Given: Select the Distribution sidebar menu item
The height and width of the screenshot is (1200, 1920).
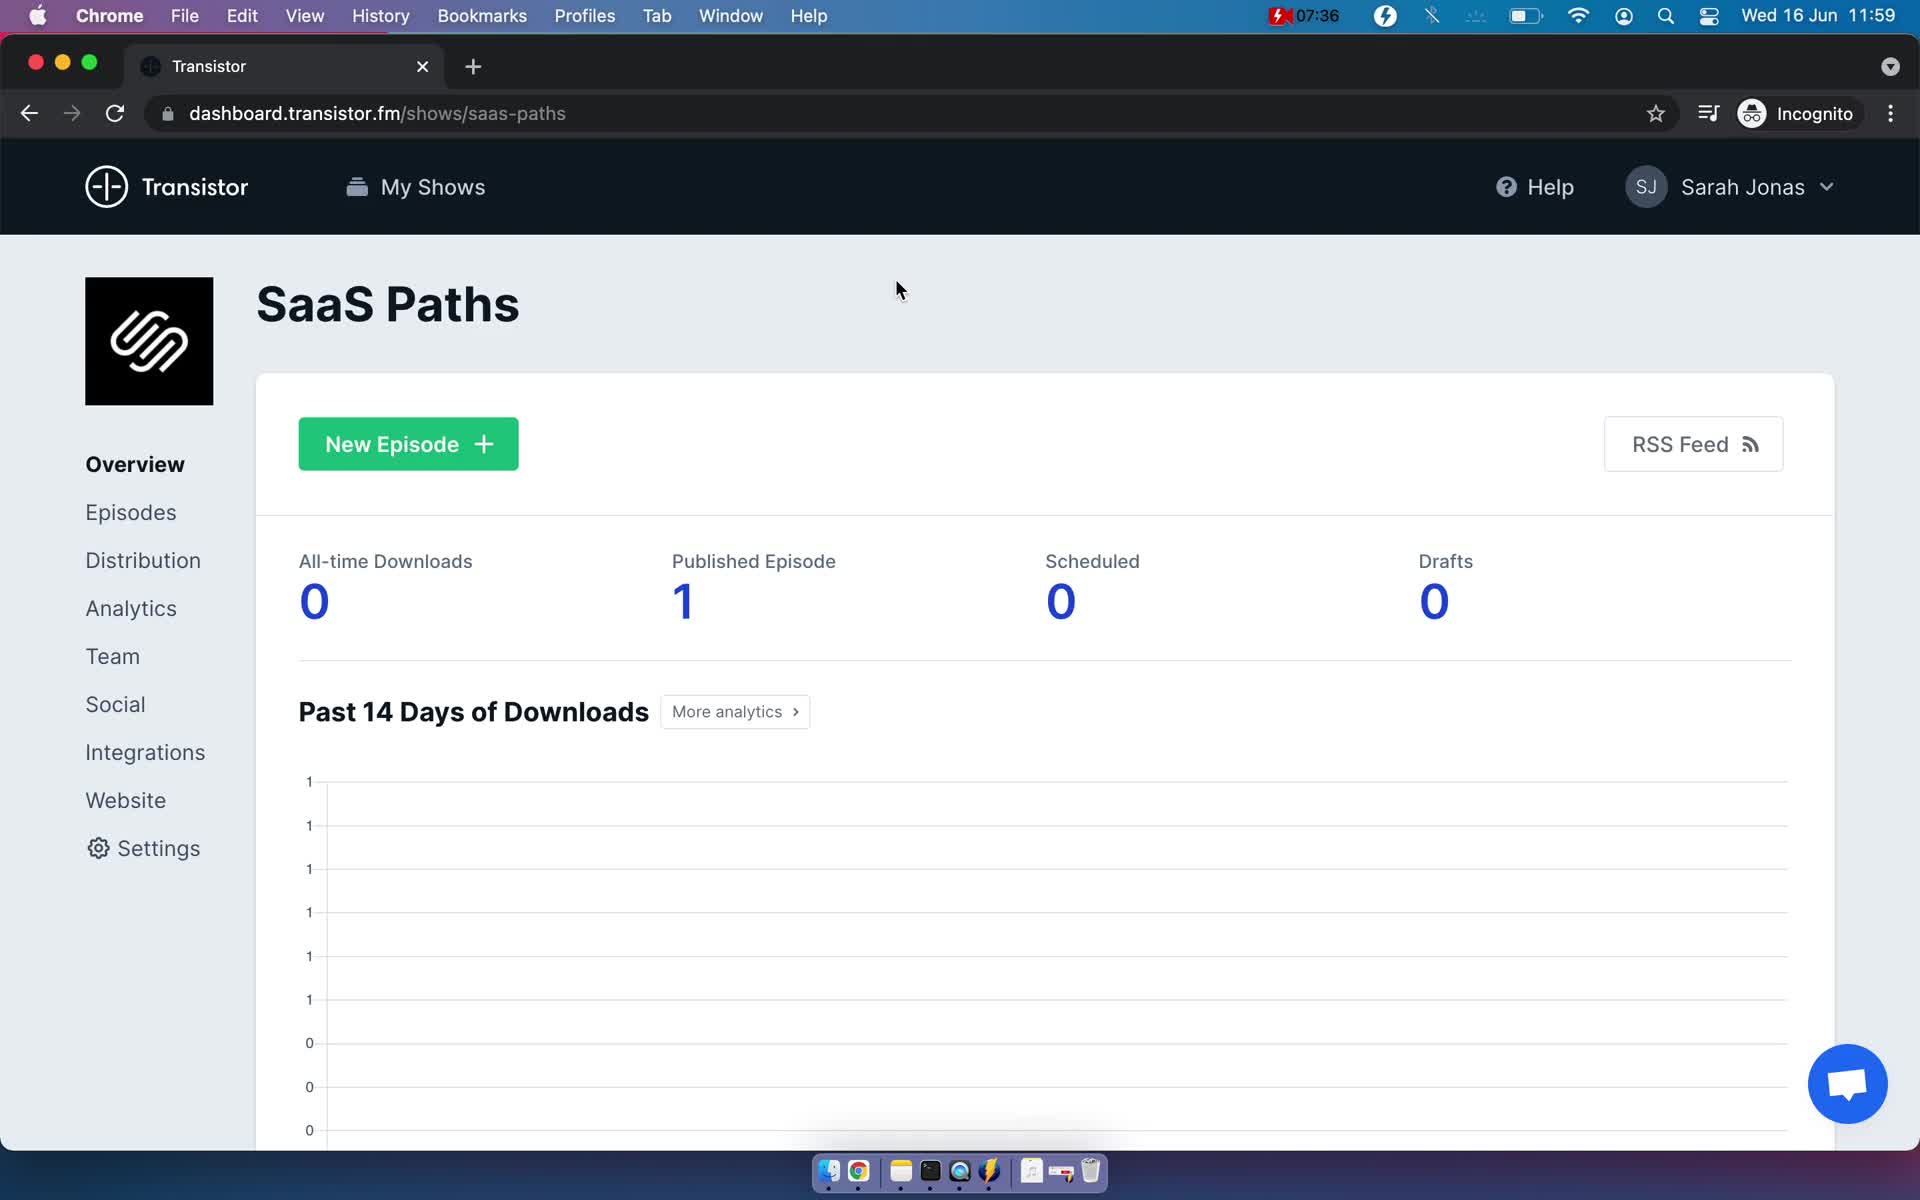Looking at the screenshot, I should point(142,560).
